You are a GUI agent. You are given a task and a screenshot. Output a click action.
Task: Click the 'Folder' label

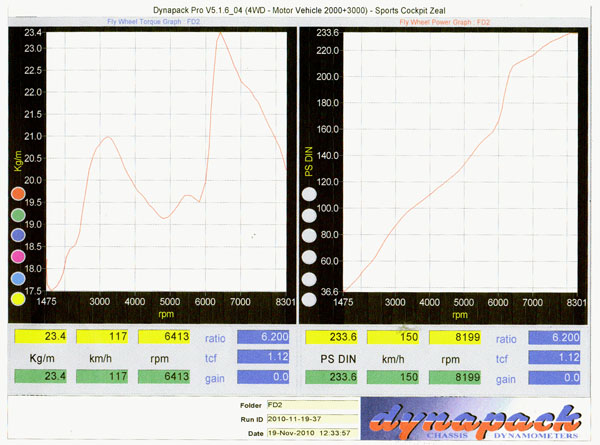pyautogui.click(x=251, y=405)
